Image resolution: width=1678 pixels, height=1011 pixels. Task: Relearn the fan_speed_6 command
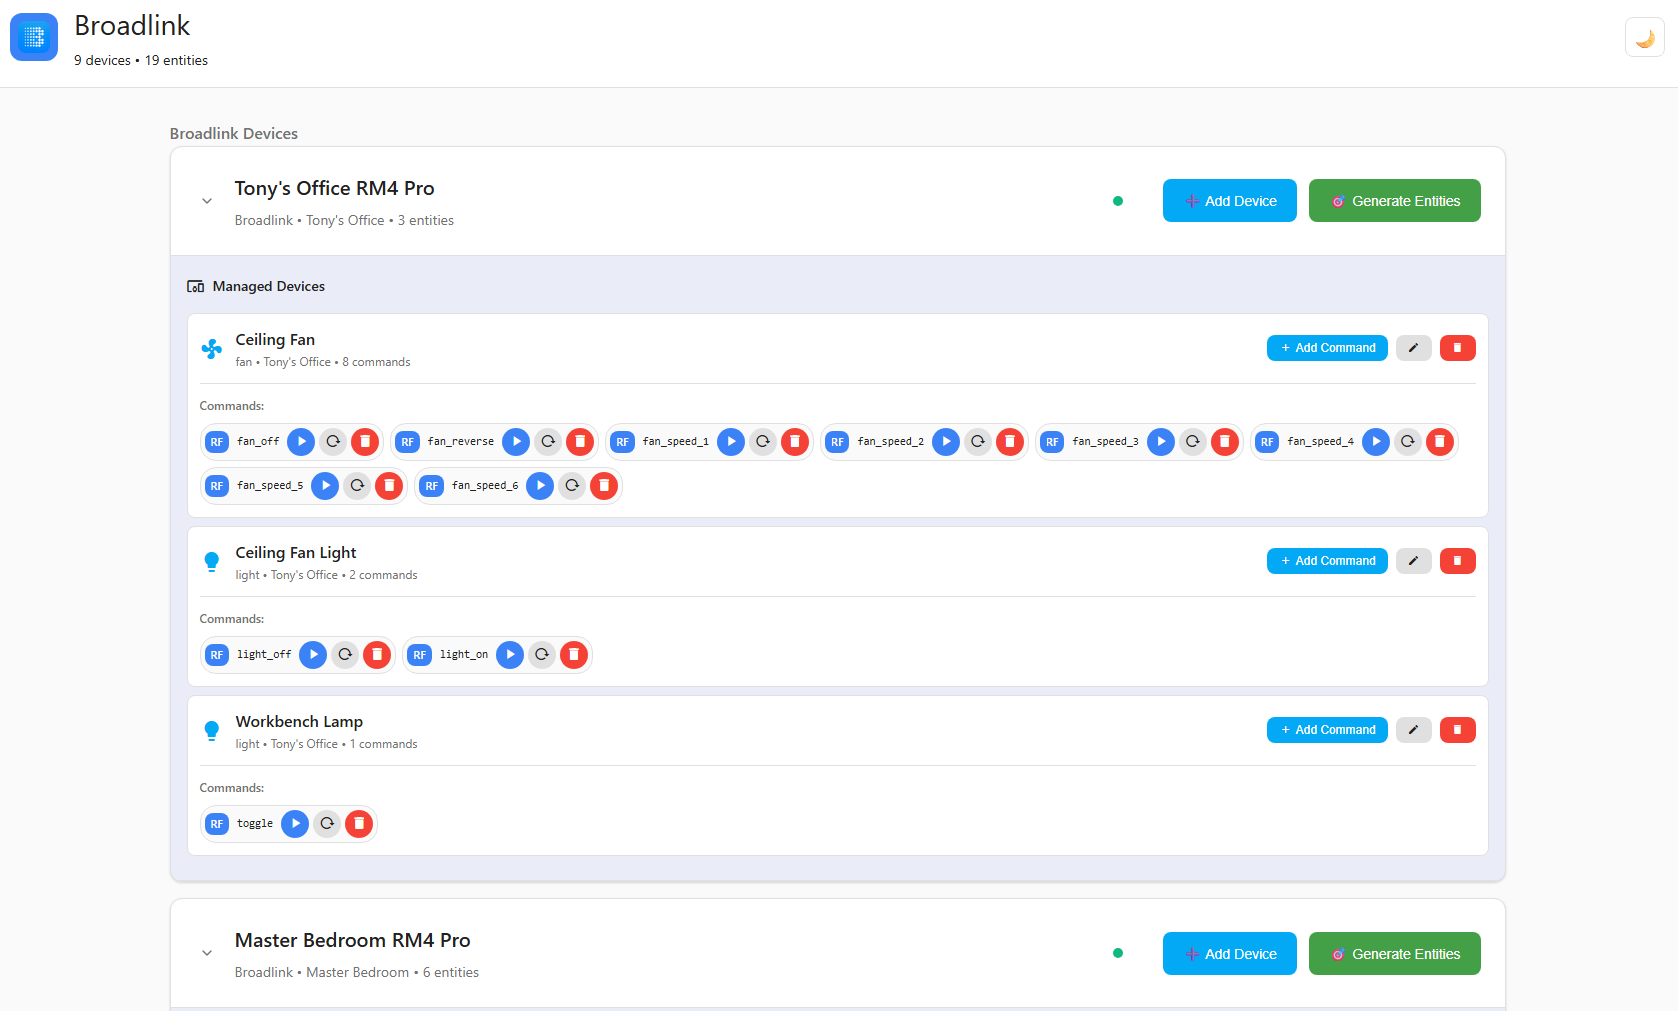tap(572, 485)
